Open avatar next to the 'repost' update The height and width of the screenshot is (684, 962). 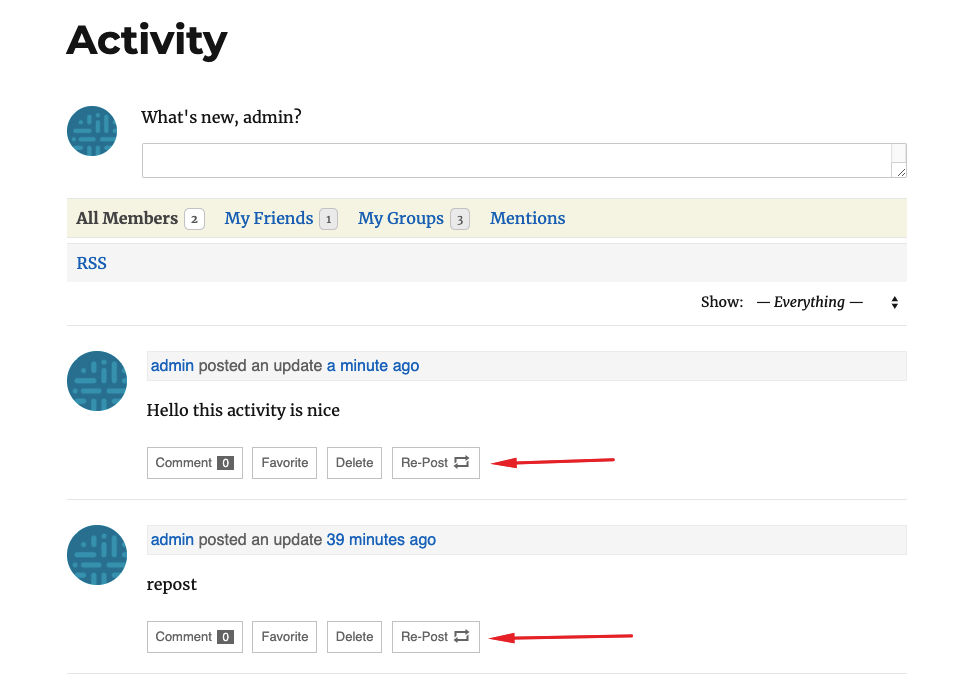point(97,555)
